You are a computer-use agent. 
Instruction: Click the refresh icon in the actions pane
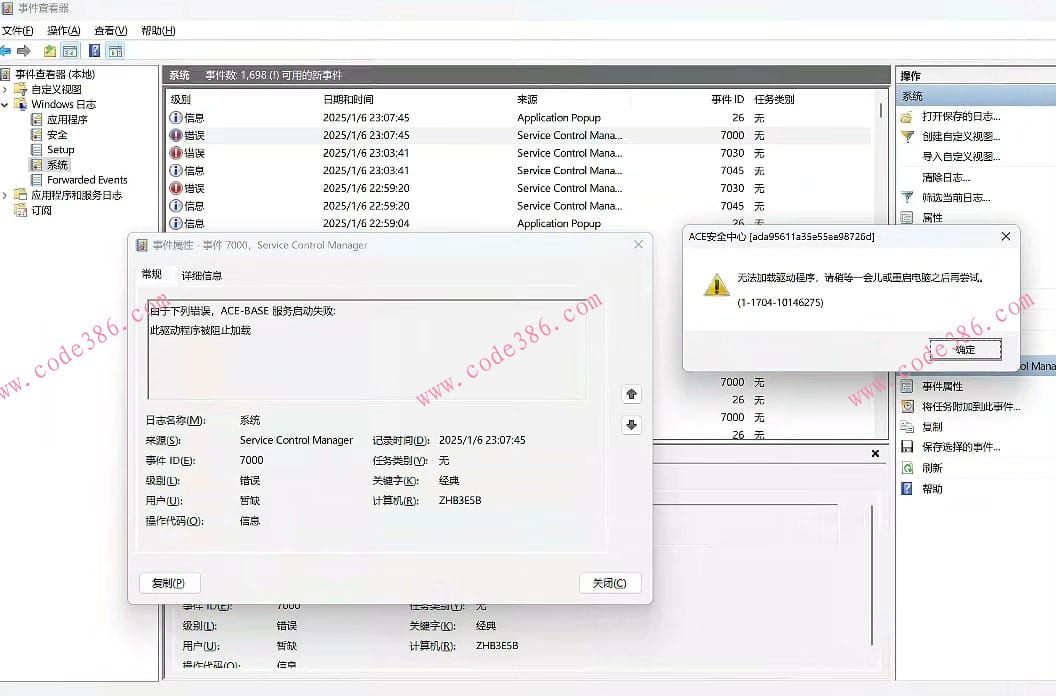pyautogui.click(x=907, y=468)
